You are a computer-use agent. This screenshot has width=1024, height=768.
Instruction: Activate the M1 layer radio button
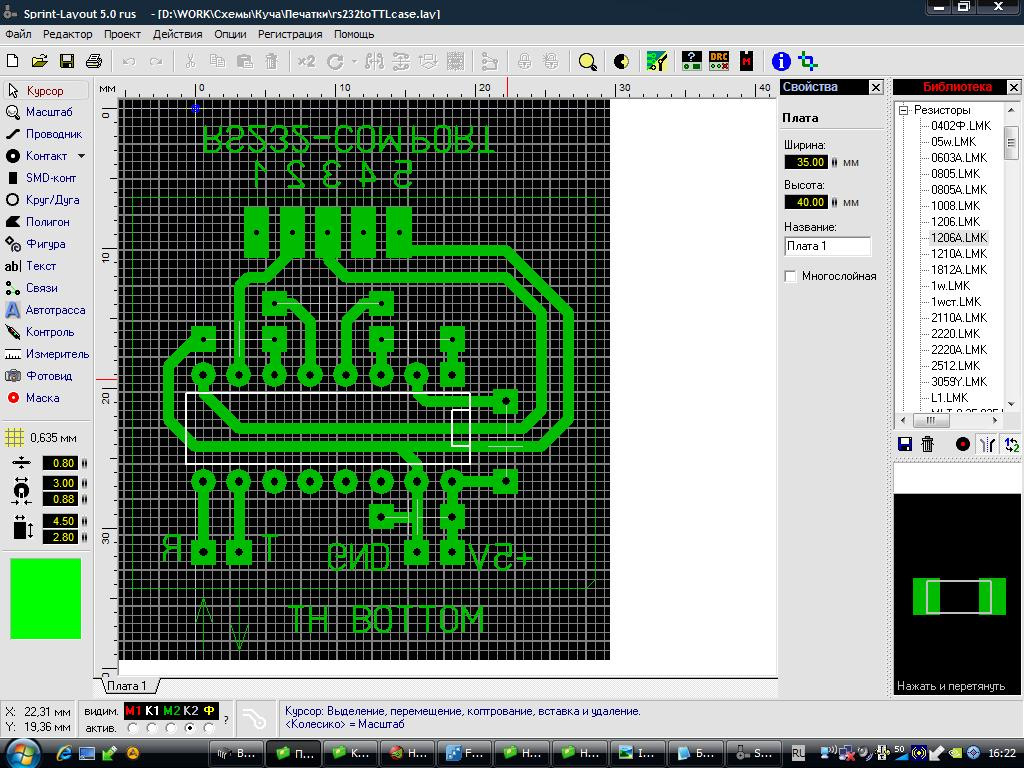(x=133, y=728)
